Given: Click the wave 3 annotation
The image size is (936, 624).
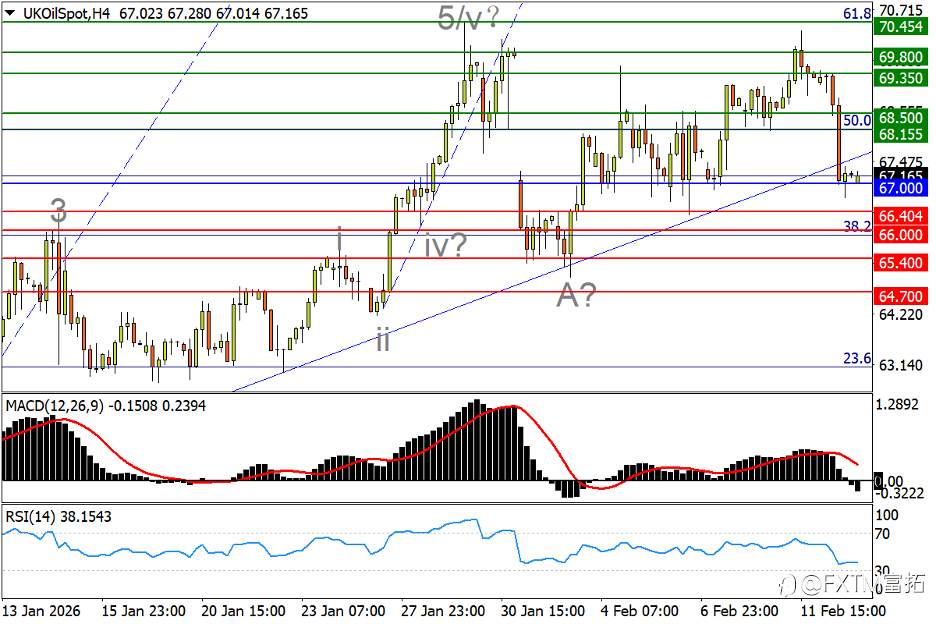Looking at the screenshot, I should [x=58, y=210].
